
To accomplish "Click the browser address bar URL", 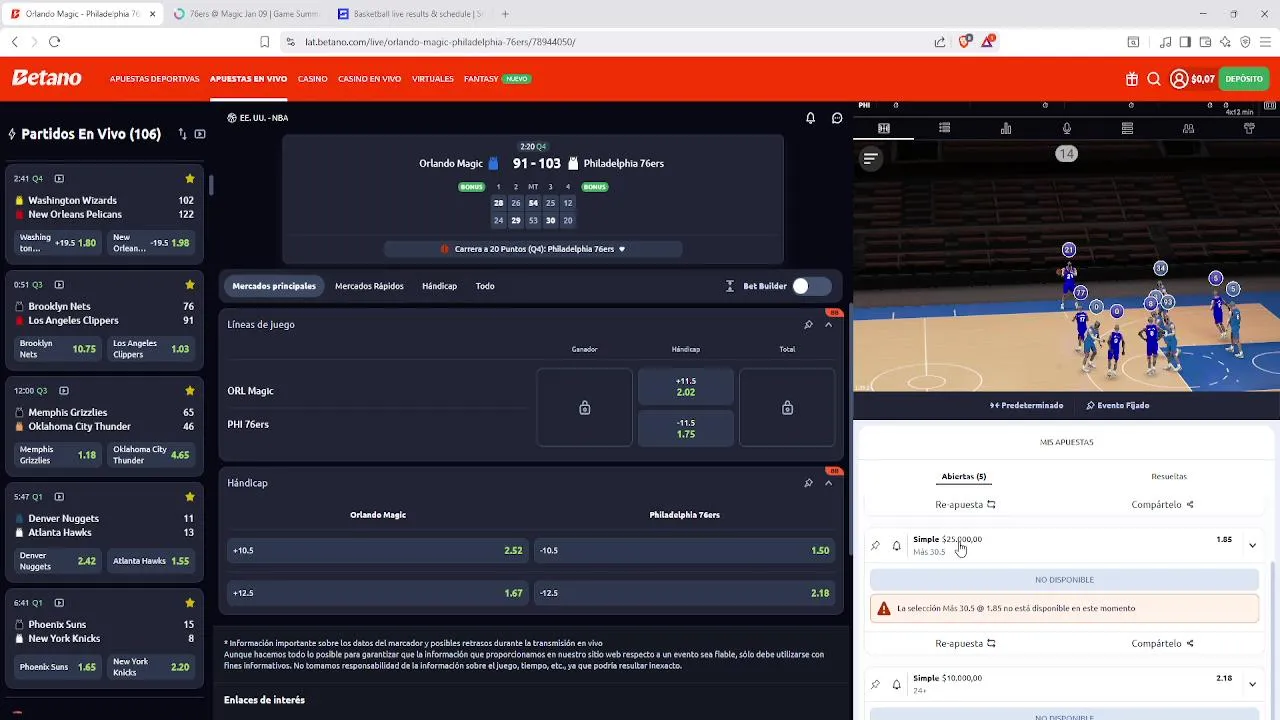I will 440,42.
